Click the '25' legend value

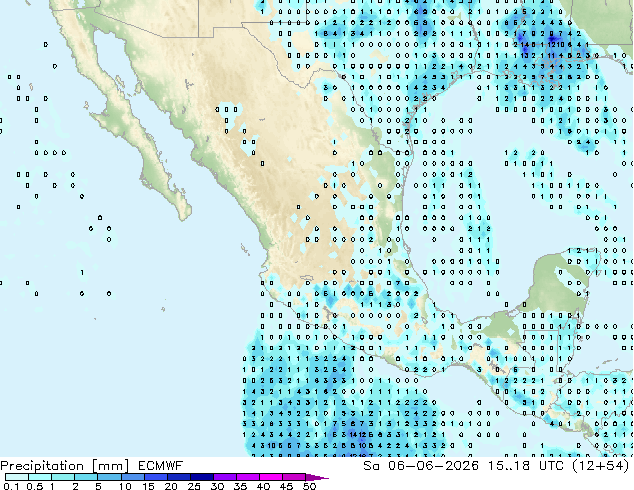coord(194,486)
